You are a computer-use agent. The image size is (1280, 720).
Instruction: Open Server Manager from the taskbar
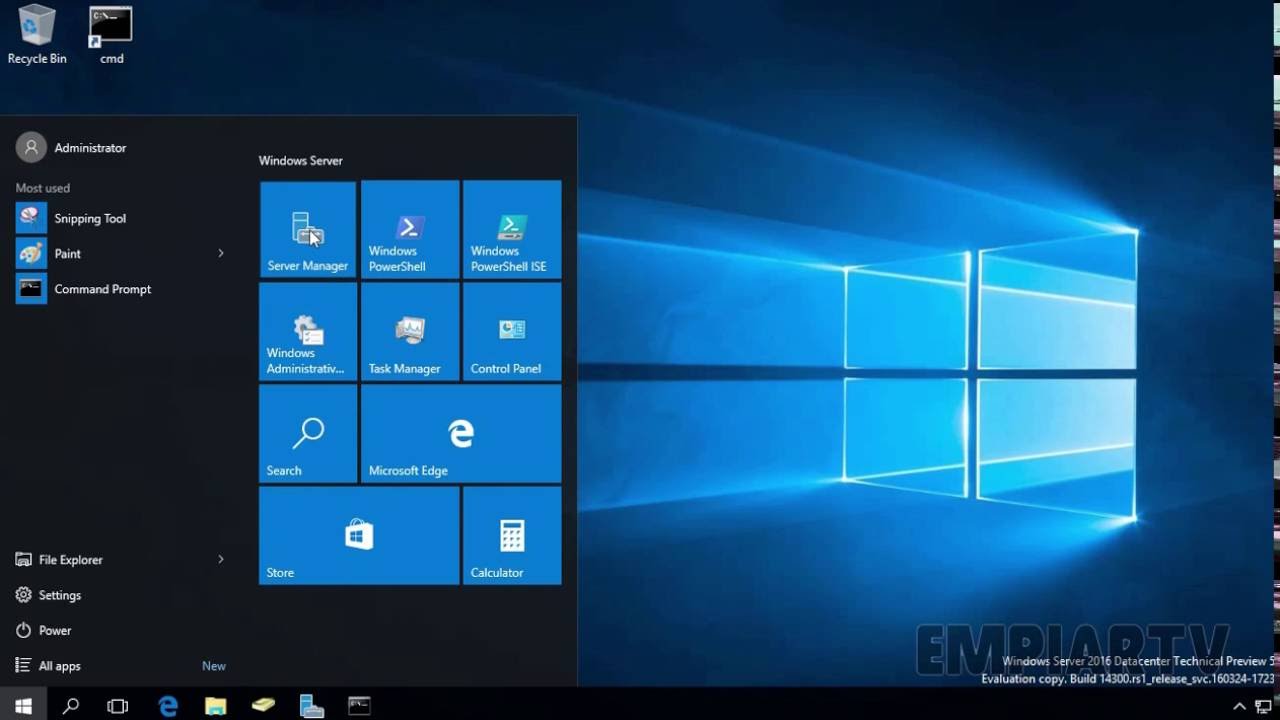coord(311,706)
